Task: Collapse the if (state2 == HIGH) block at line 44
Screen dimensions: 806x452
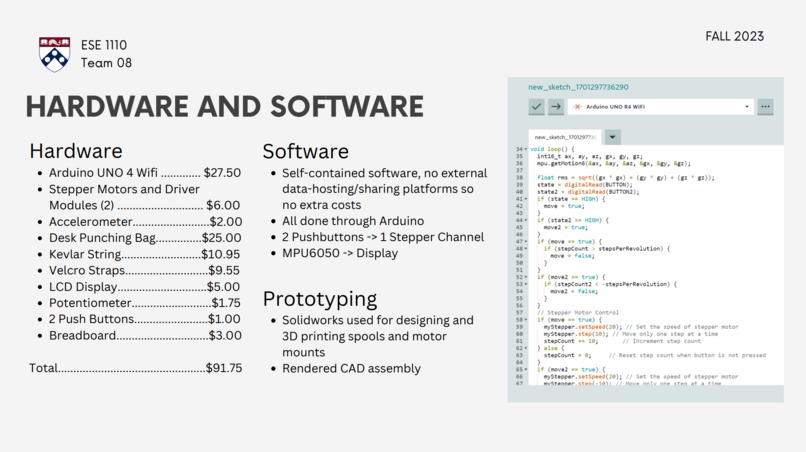Action: (x=525, y=220)
